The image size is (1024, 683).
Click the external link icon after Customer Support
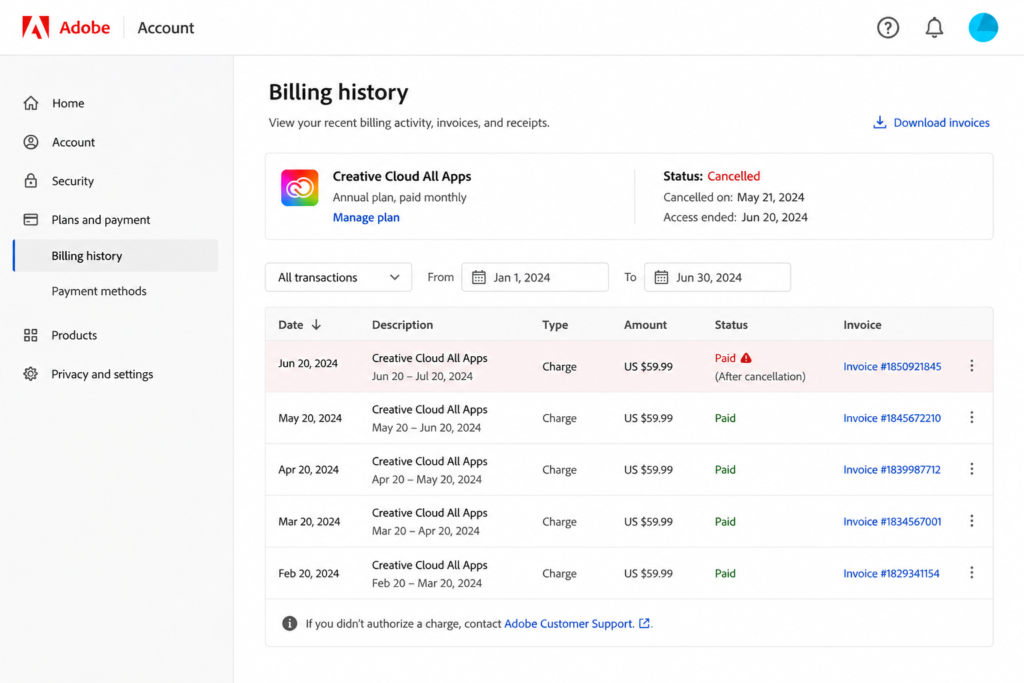point(645,623)
